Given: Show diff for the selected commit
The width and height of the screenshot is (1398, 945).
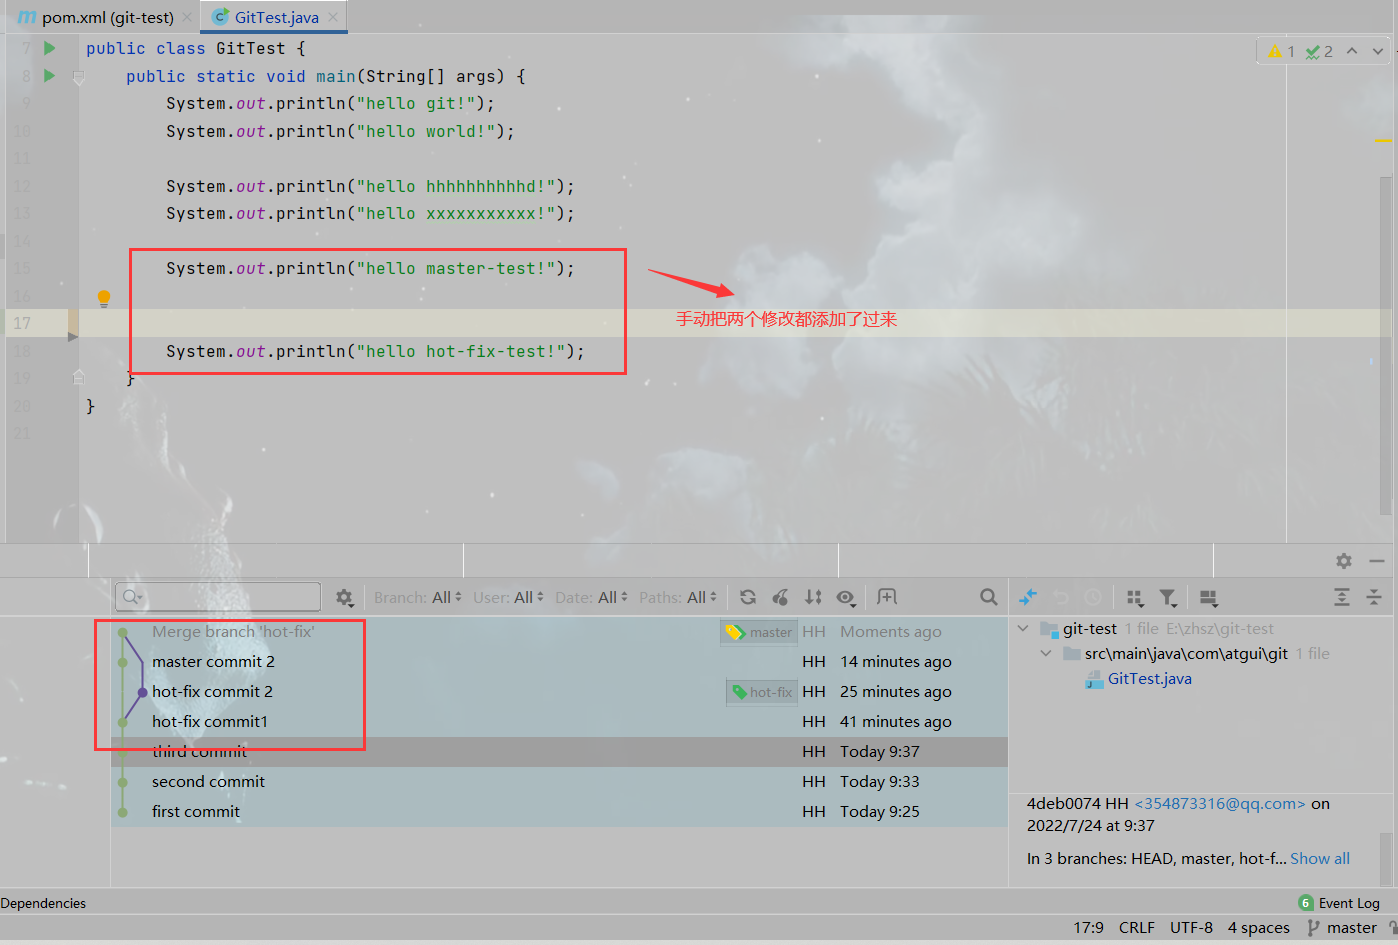Looking at the screenshot, I should pyautogui.click(x=1028, y=597).
